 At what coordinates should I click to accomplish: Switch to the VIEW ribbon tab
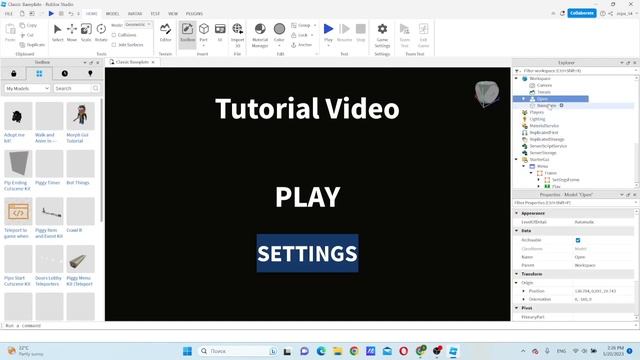tap(173, 13)
